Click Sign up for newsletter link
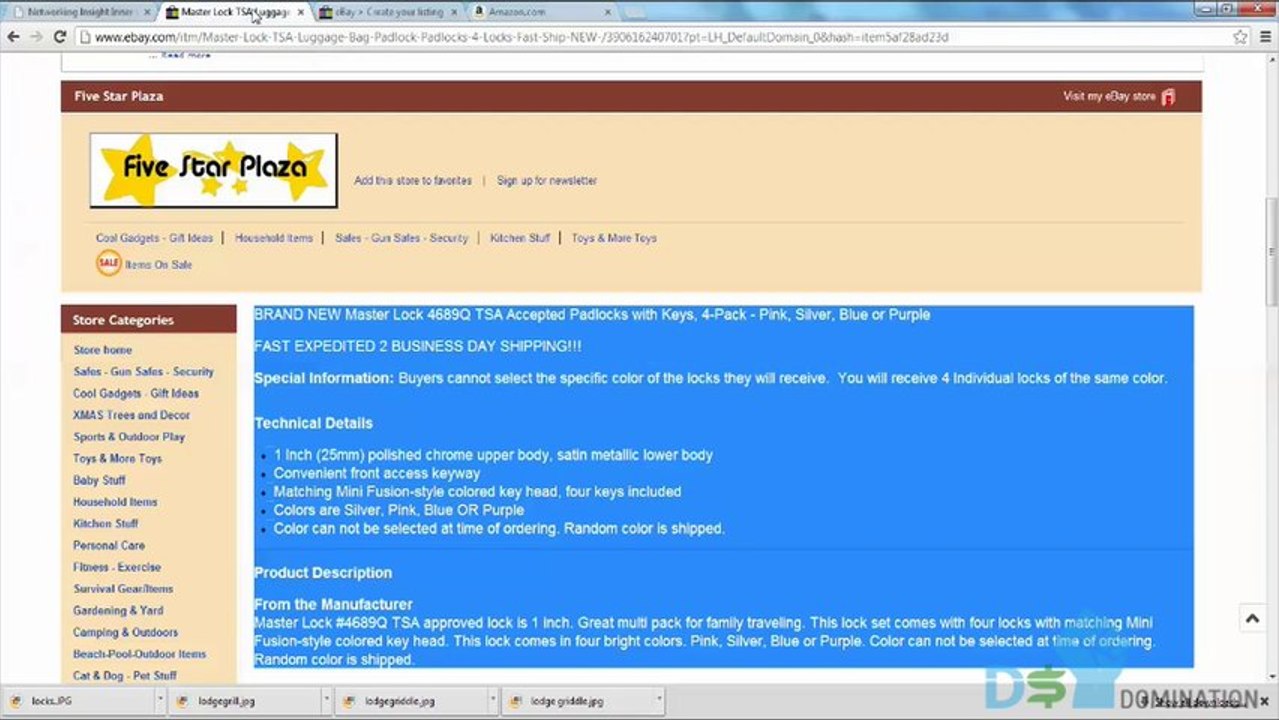This screenshot has width=1279, height=720. tap(547, 181)
